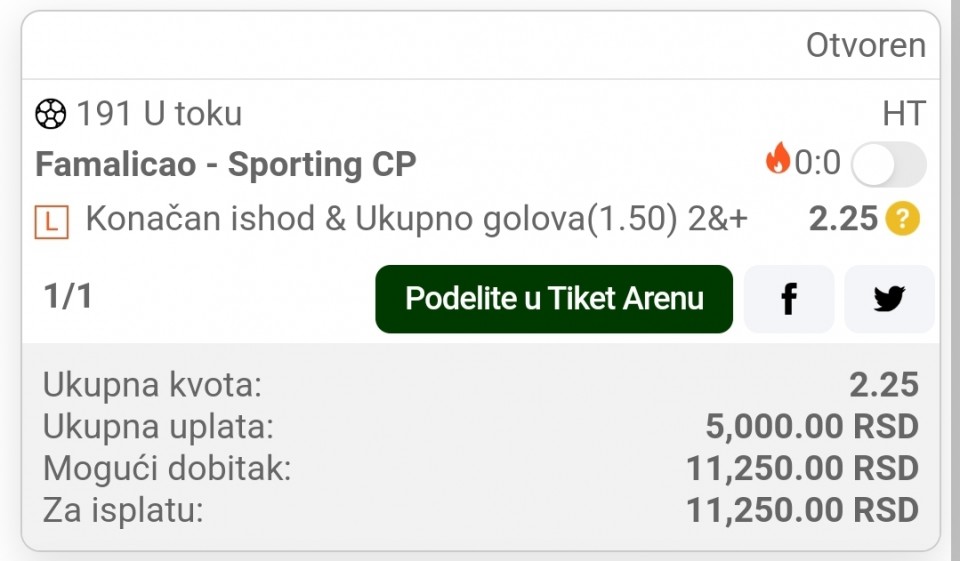960x561 pixels.
Task: Click the Ukupna uplata 5,000.00 RSD amount
Action: (x=812, y=427)
